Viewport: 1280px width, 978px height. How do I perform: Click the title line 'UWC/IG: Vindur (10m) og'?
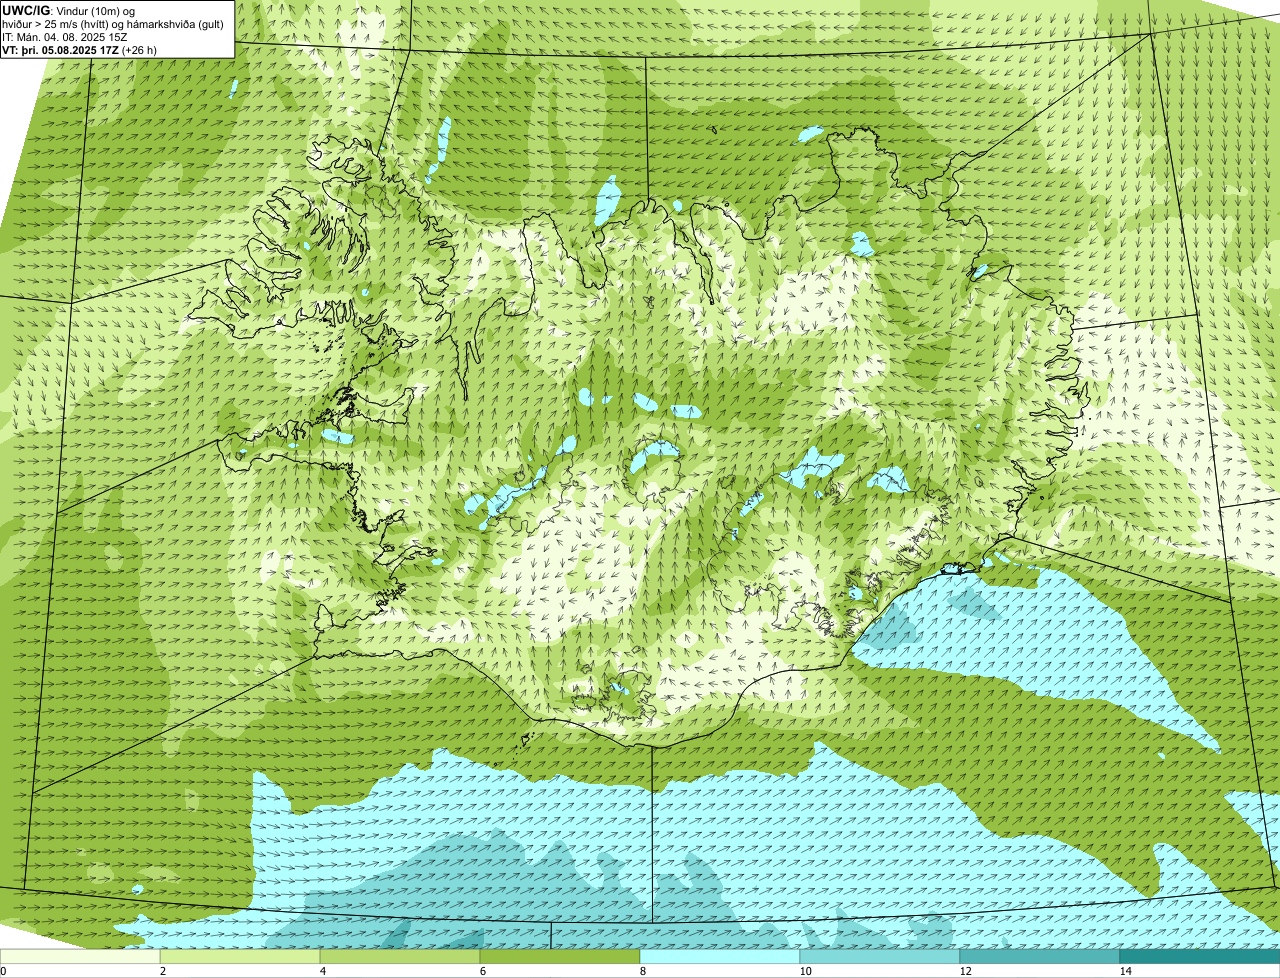[x=68, y=9]
